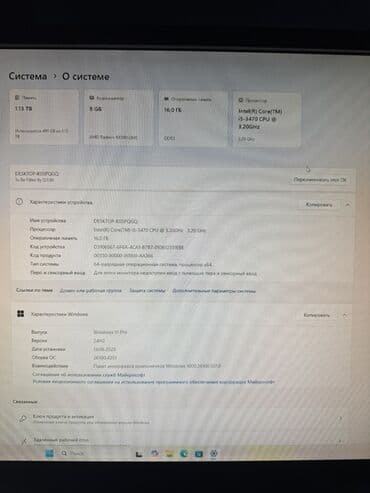This screenshot has height=493, width=370.
Task: Copy Windows specifications with Копировать
Action: coord(316,315)
